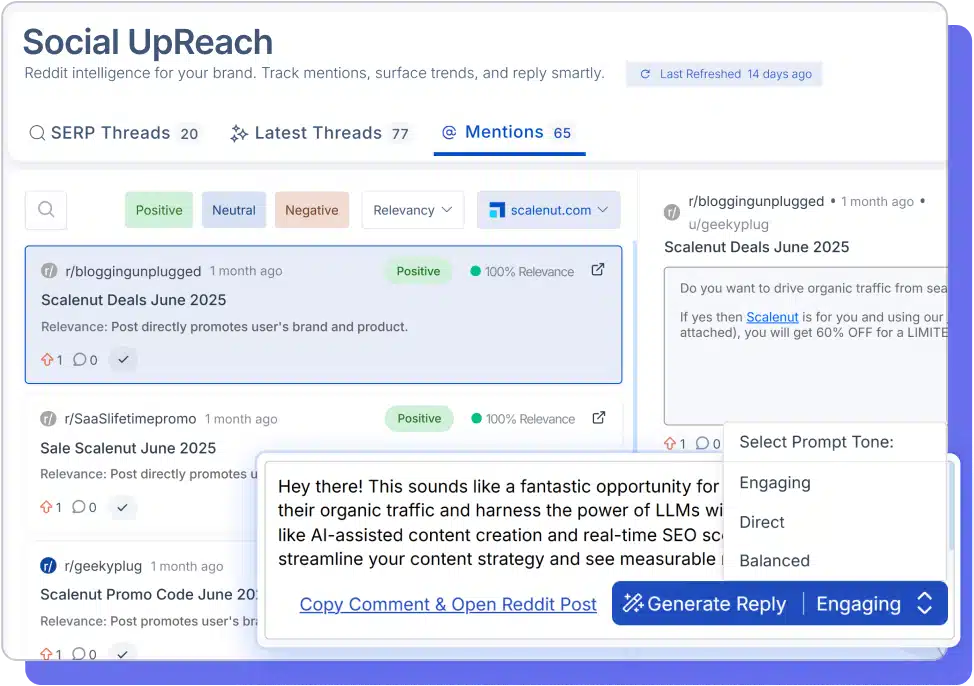This screenshot has width=974, height=686.
Task: Open the Relevancy sort dropdown
Action: [412, 210]
